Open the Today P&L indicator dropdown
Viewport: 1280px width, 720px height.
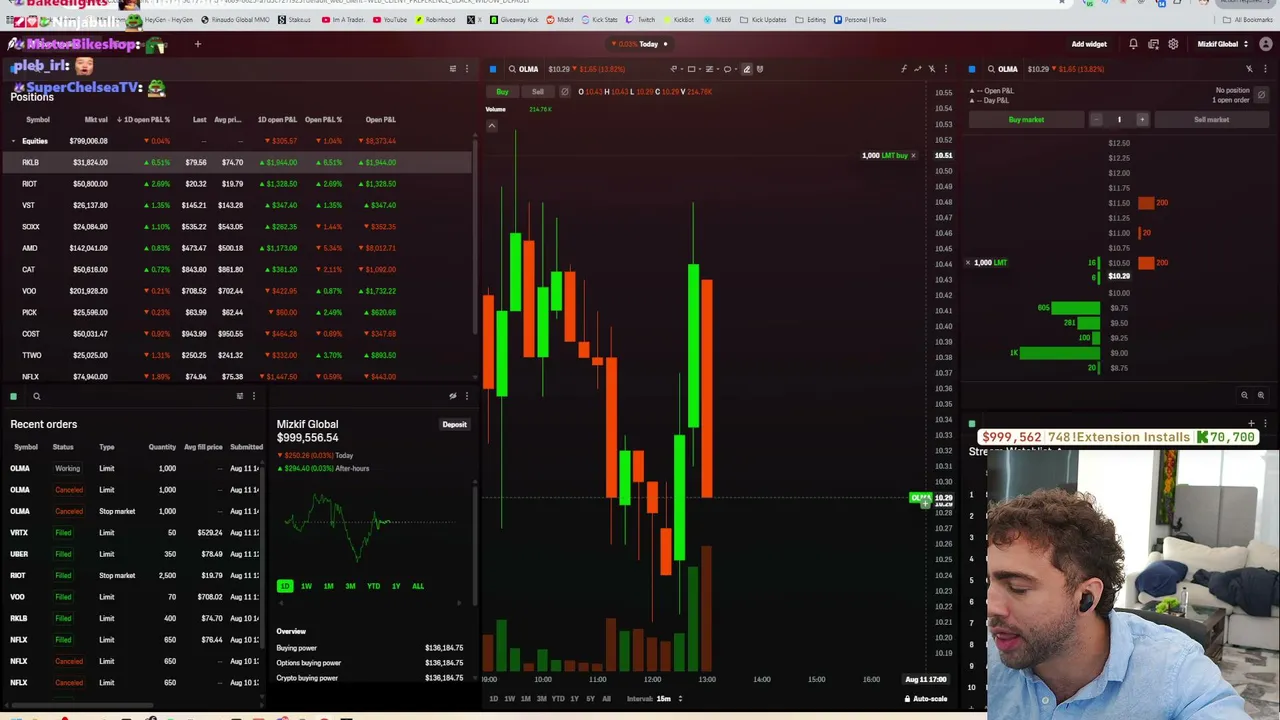pos(640,44)
